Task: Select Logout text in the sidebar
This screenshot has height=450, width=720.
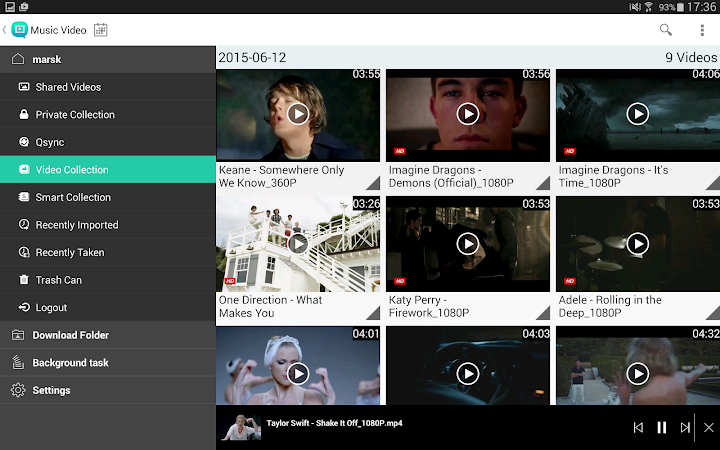Action: pyautogui.click(x=51, y=307)
